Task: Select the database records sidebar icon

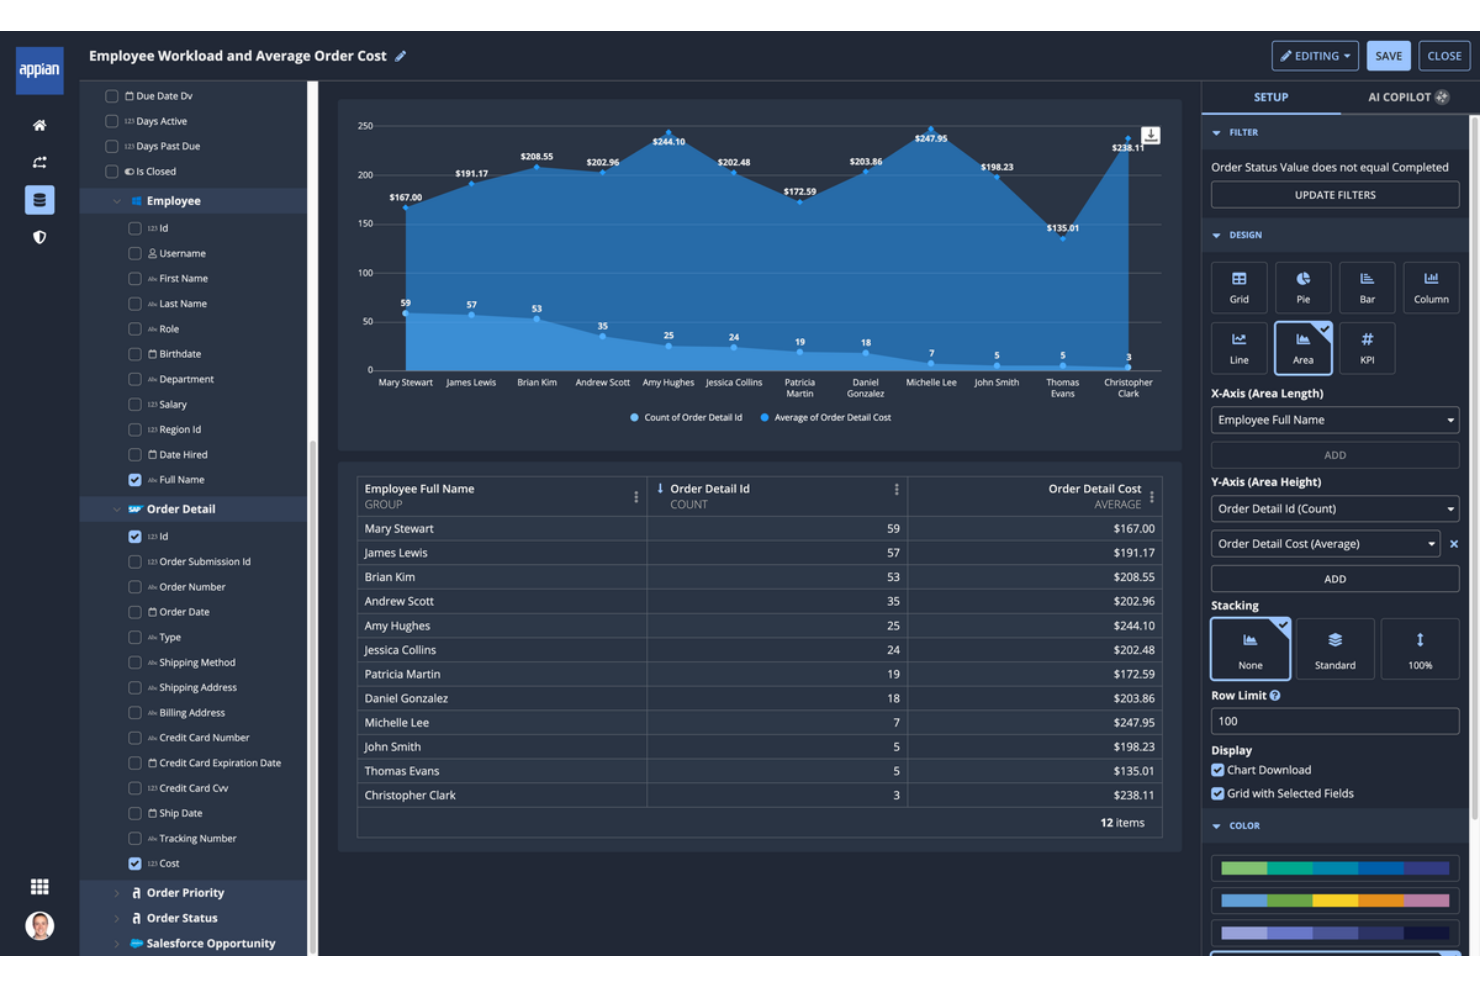Action: 39,200
